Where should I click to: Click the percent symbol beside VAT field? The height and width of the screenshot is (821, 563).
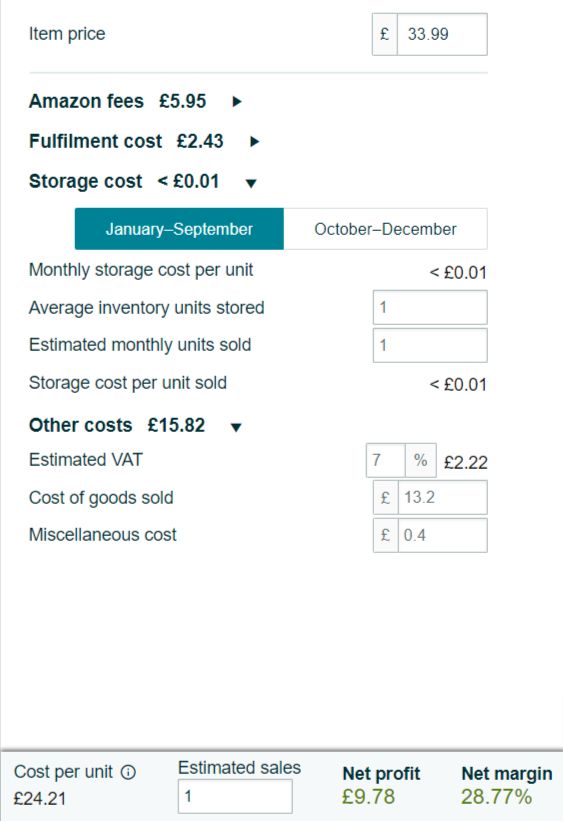(x=421, y=460)
